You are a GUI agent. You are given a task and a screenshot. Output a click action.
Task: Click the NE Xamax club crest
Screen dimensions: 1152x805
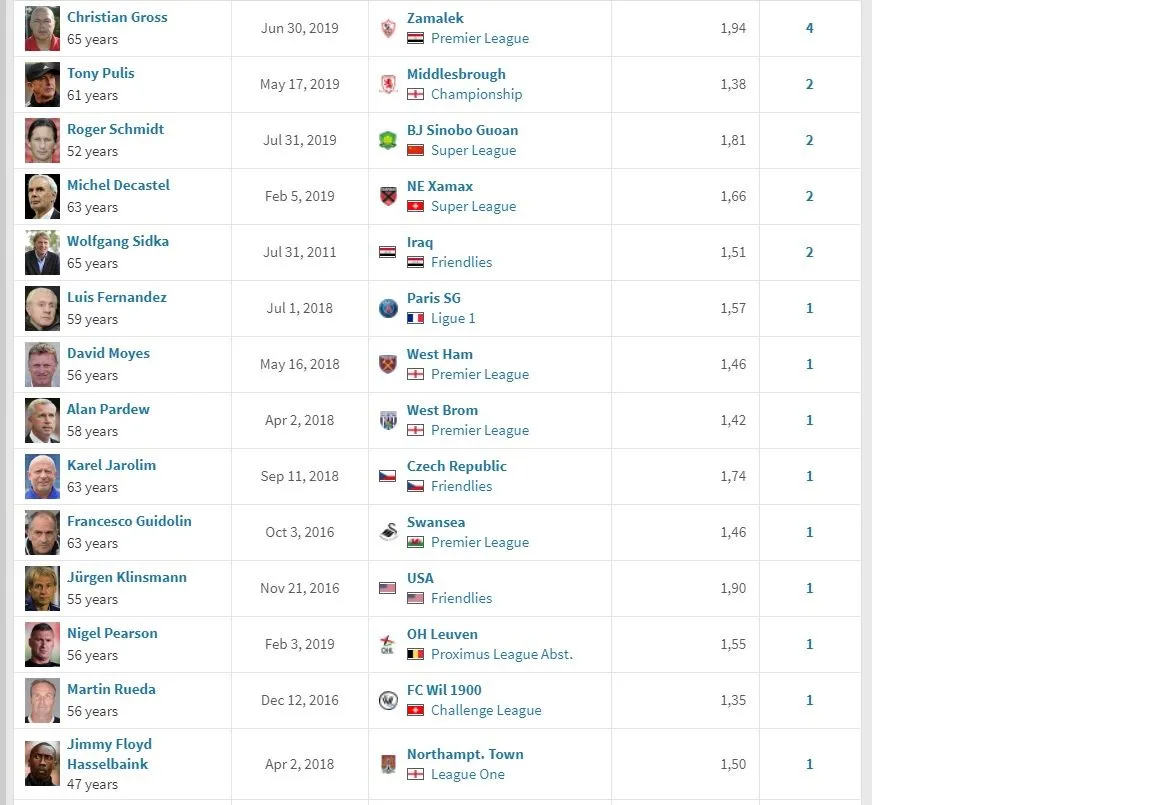click(388, 196)
